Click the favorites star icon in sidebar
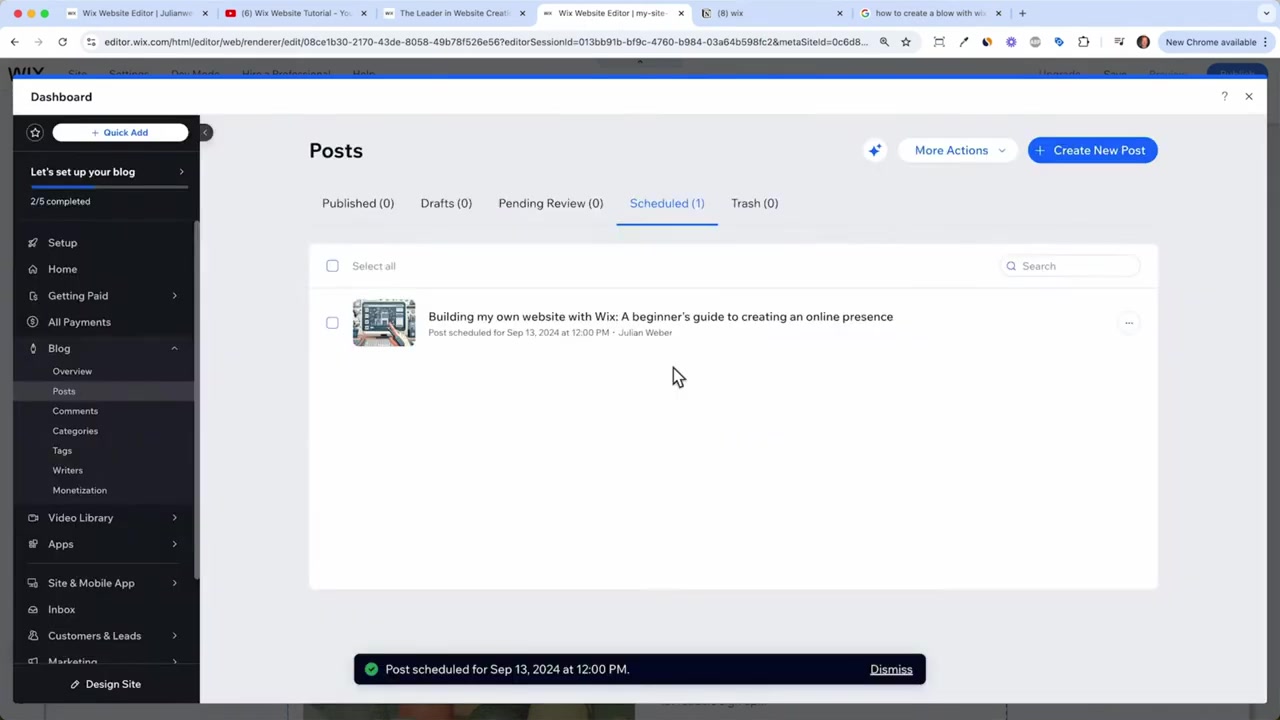This screenshot has height=720, width=1280. (x=35, y=132)
